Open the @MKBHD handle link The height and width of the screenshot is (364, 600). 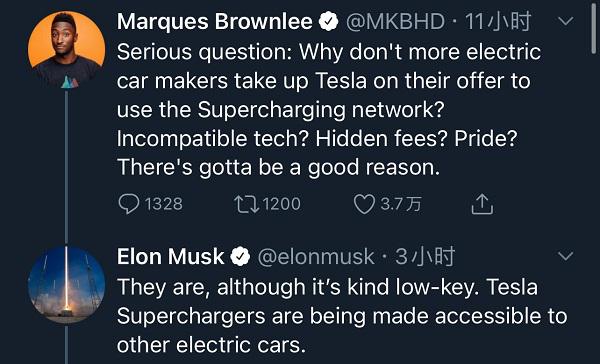(395, 22)
